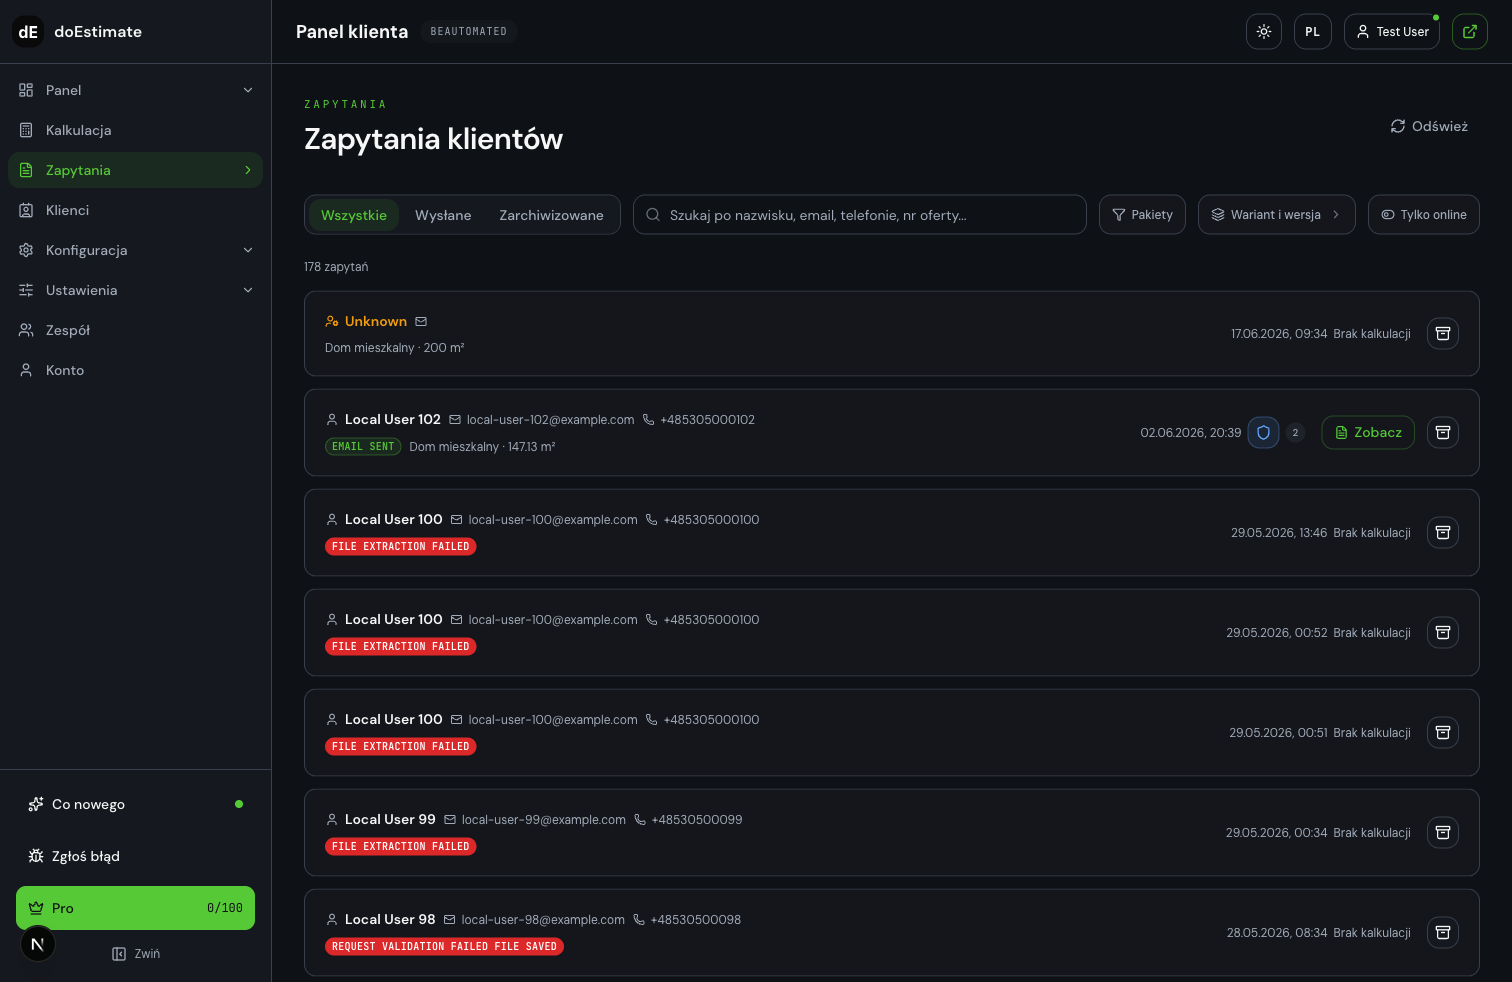This screenshot has height=982, width=1512.
Task: Click the Odśwież refresh button
Action: 1429,126
